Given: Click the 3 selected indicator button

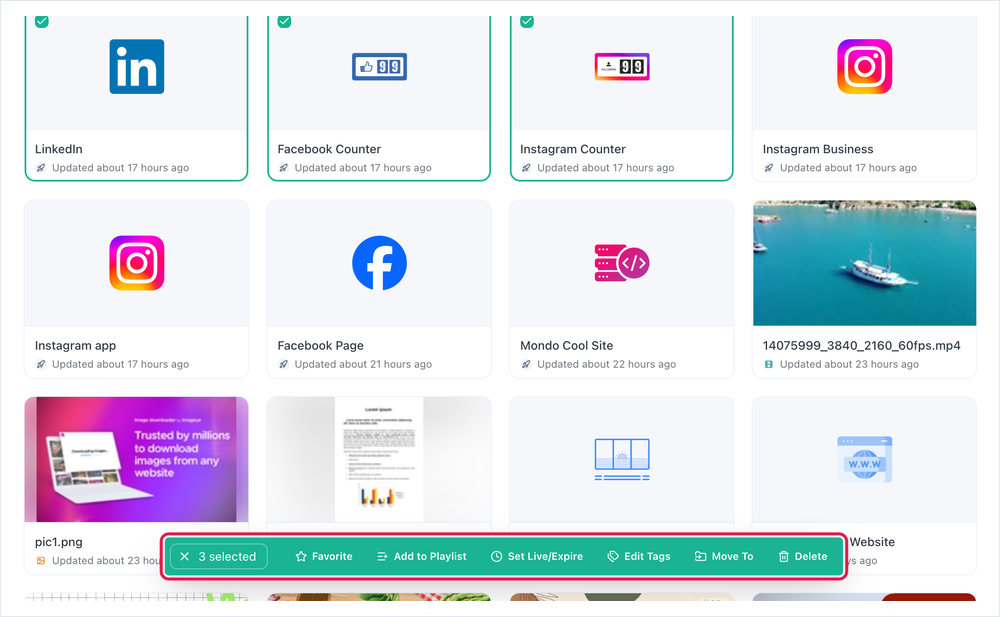Looking at the screenshot, I should tap(219, 556).
